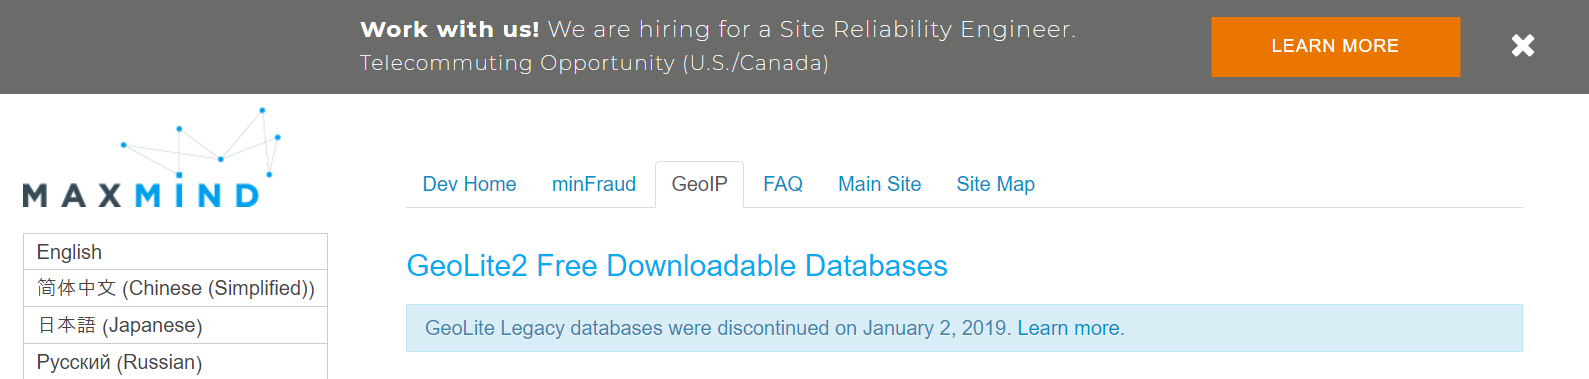Open the Site Map tab
Screen dimensions: 1589x379
(x=995, y=184)
